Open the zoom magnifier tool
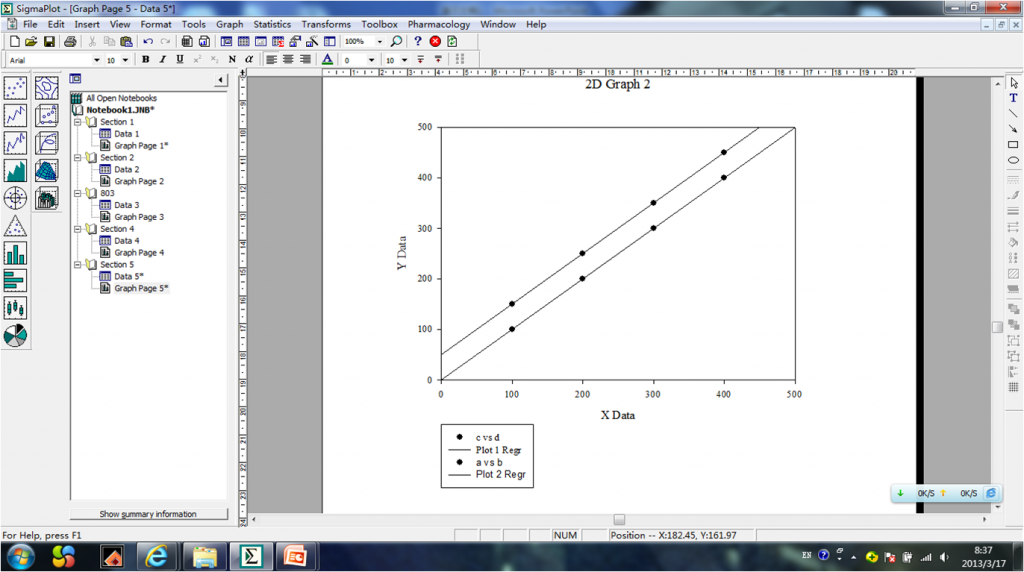 pyautogui.click(x=396, y=41)
